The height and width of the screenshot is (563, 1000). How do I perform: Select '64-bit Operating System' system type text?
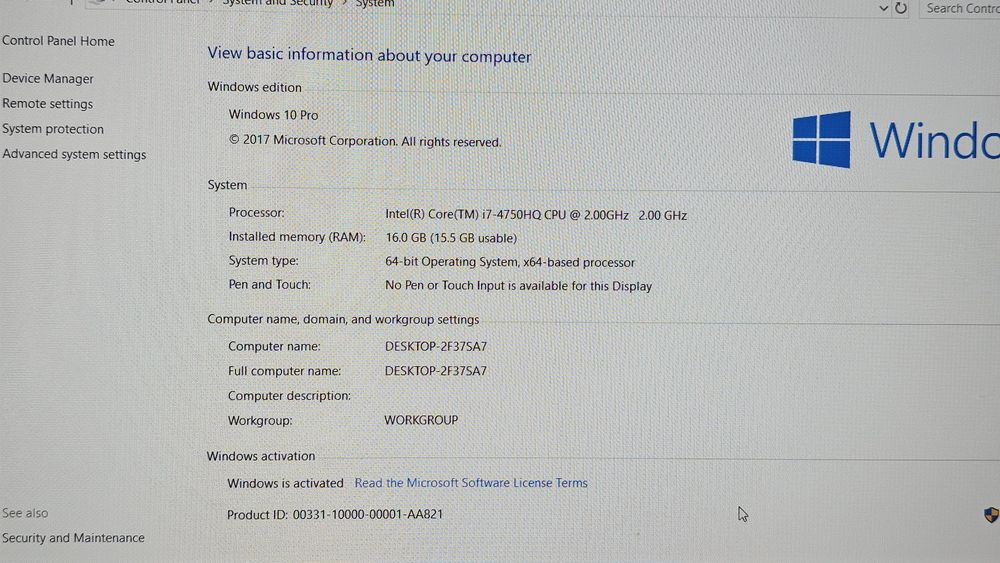[452, 262]
